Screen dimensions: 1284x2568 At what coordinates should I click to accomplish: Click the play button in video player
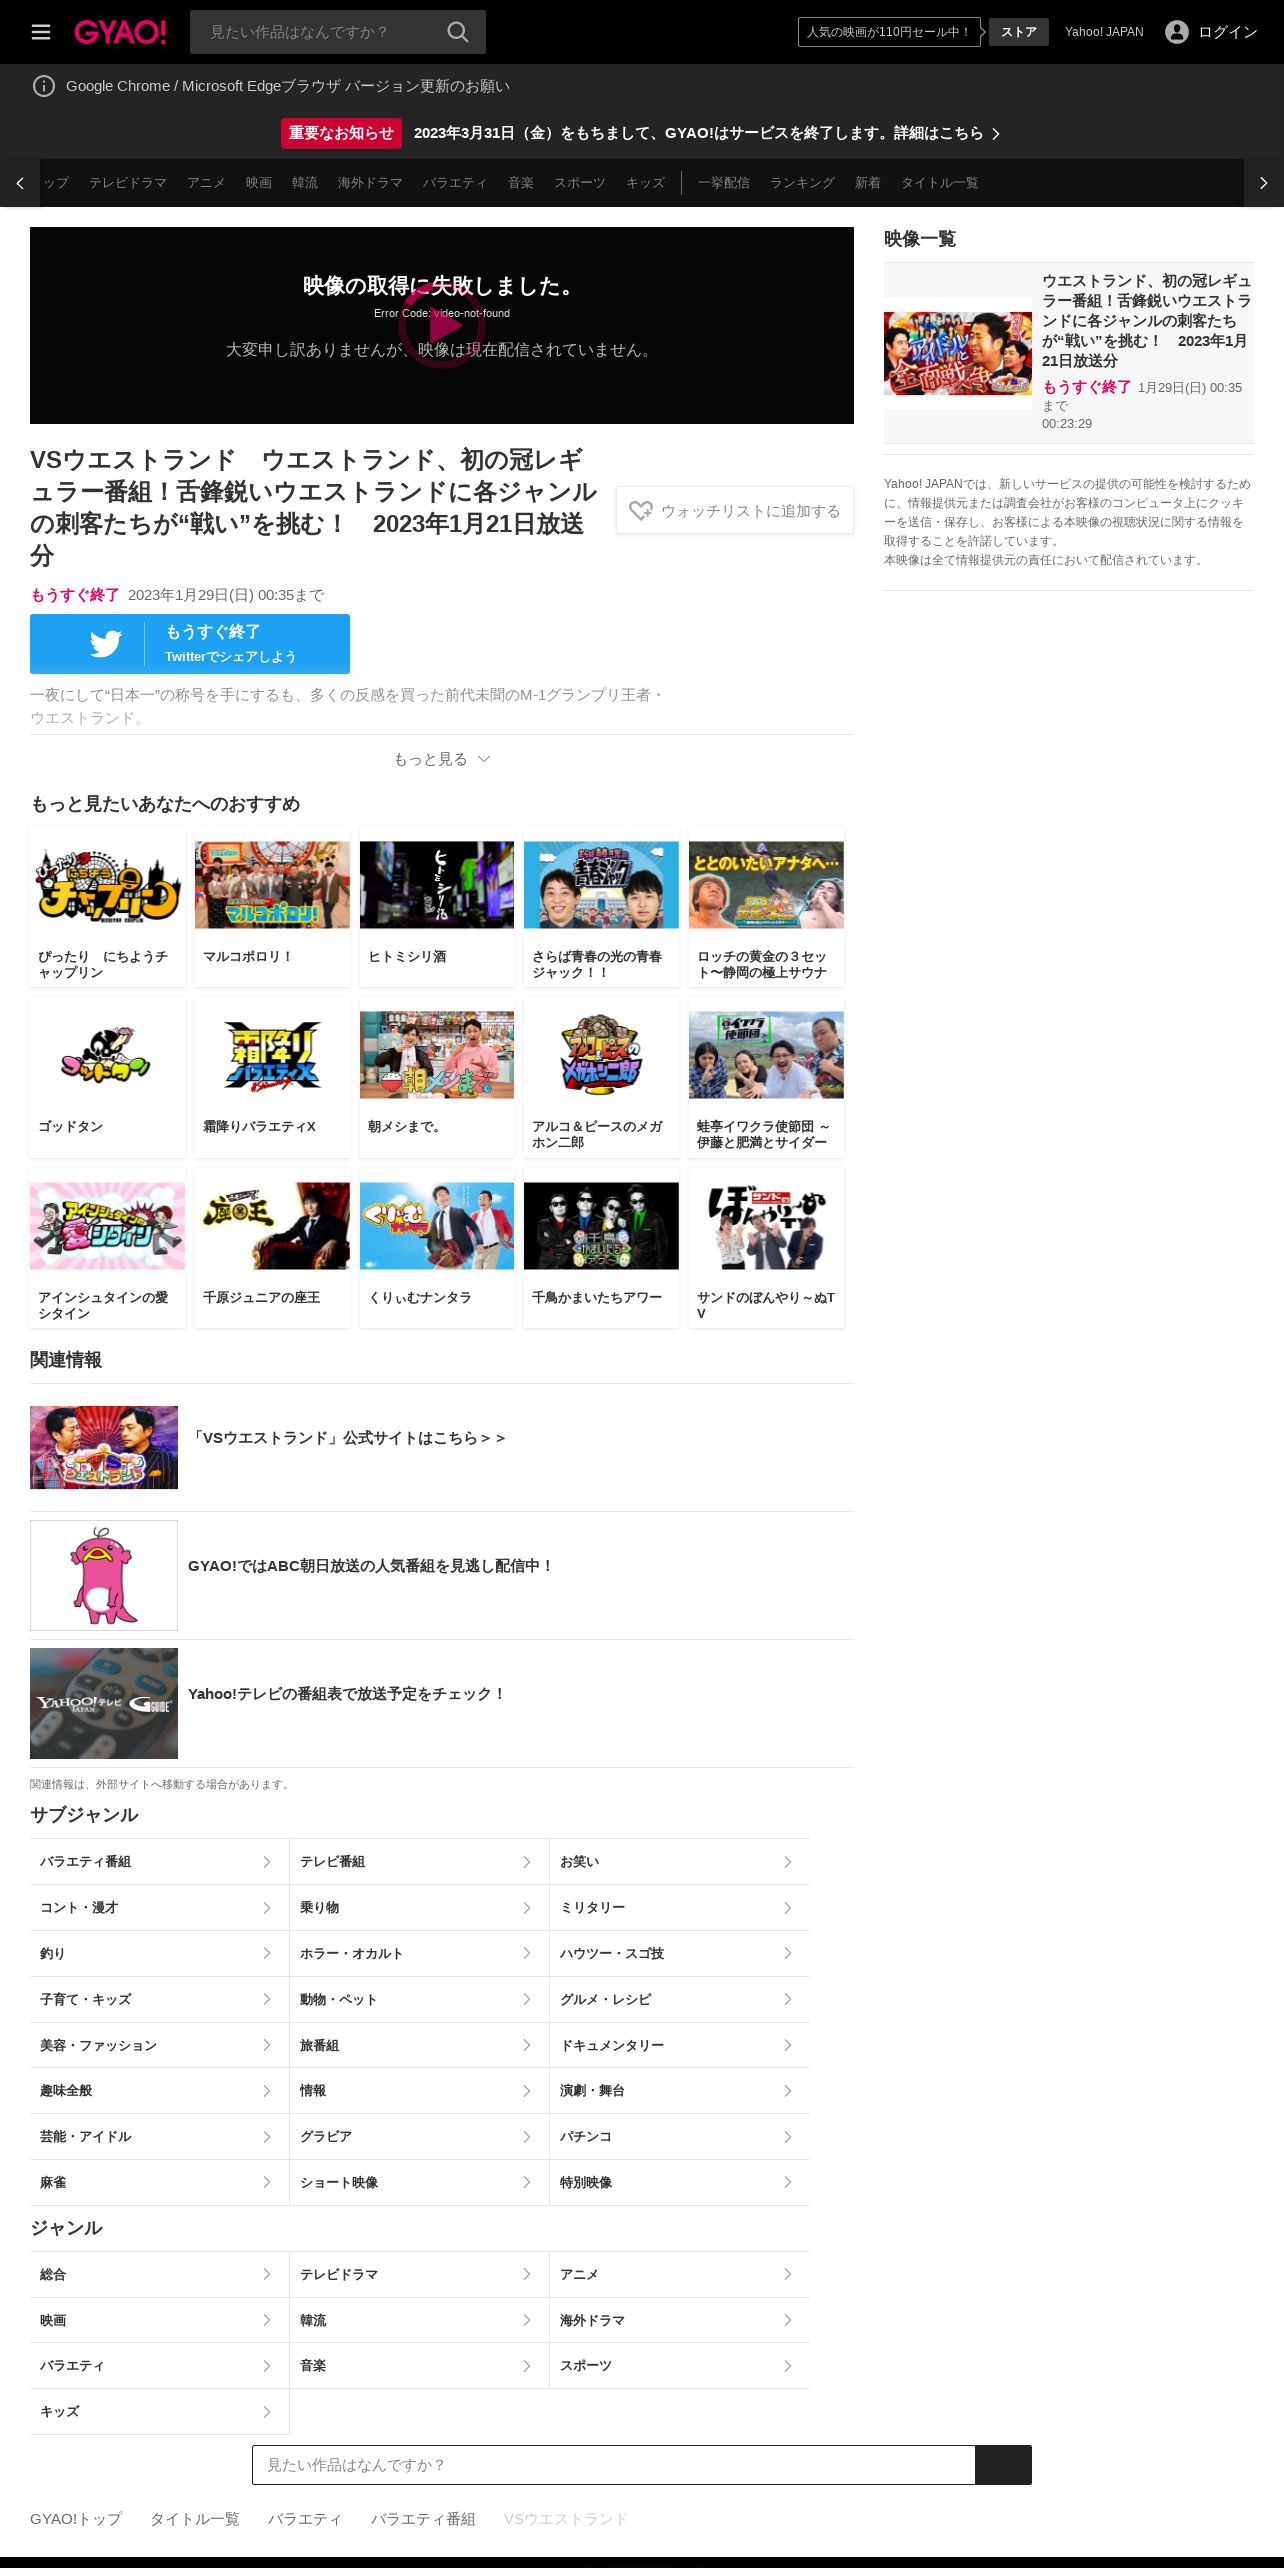pyautogui.click(x=442, y=325)
